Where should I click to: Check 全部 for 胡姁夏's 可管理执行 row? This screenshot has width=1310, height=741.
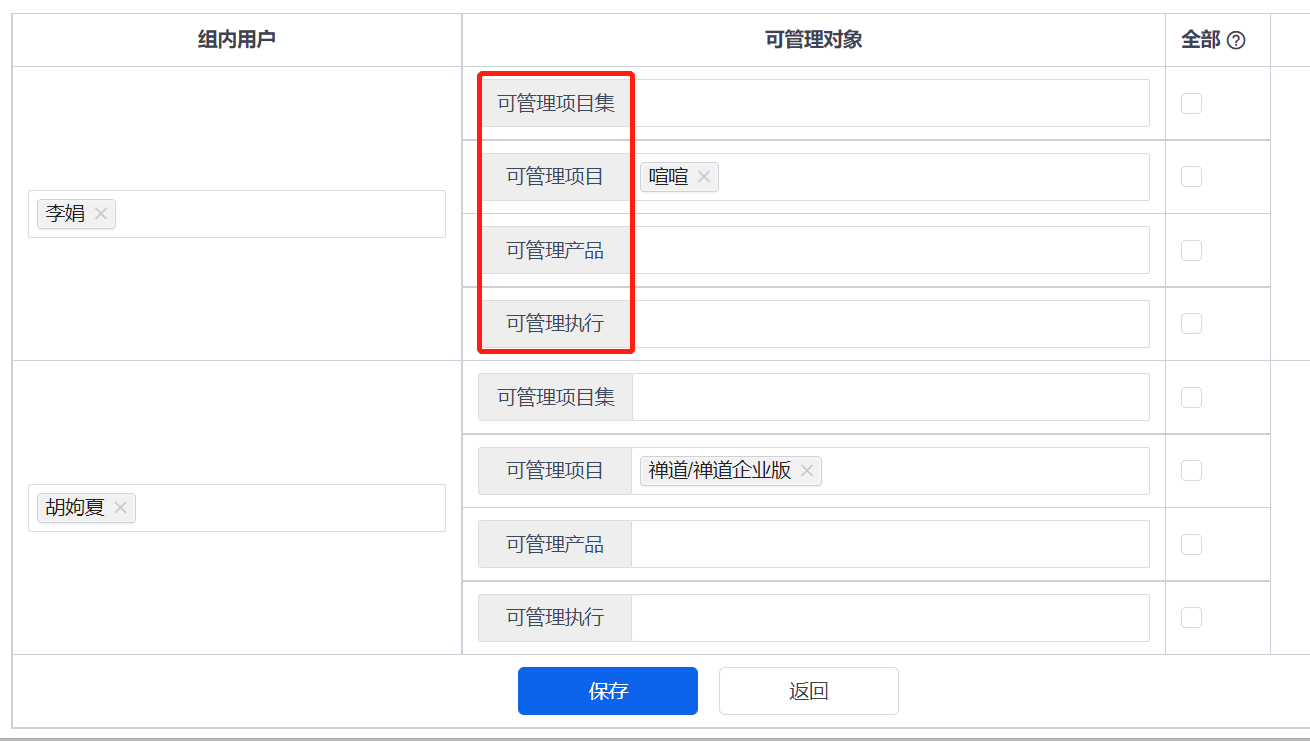(1191, 618)
